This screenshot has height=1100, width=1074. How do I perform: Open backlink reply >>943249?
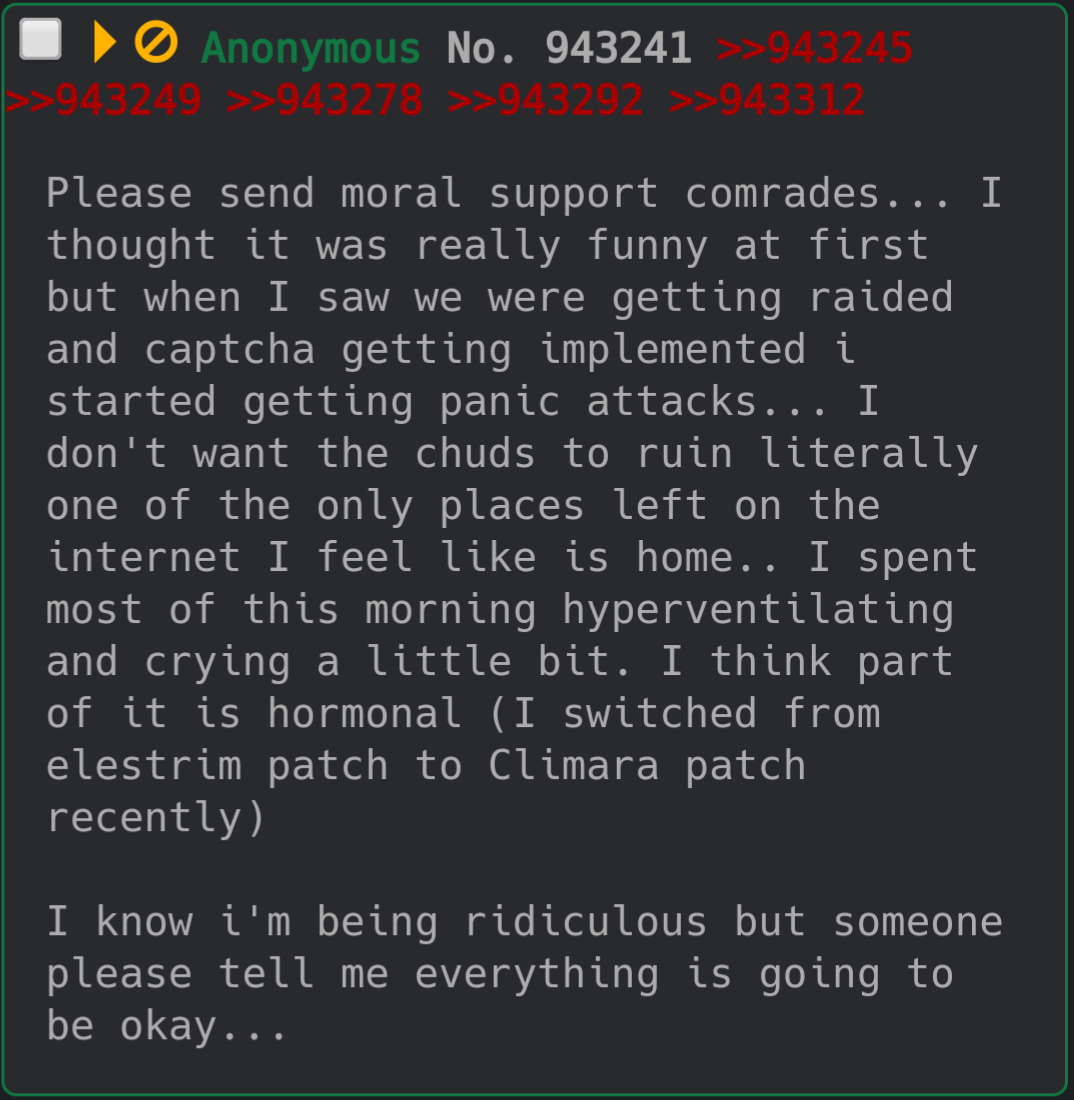click(103, 100)
